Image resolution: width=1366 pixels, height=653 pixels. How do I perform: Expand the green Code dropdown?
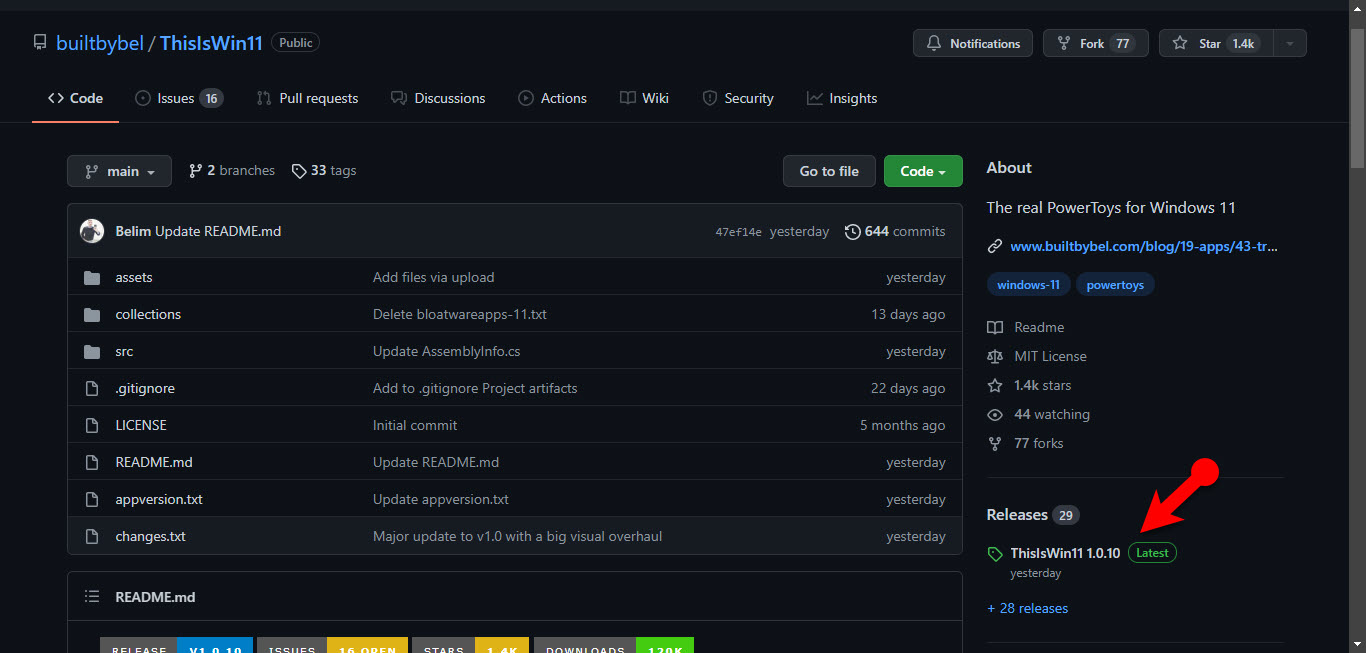(x=922, y=171)
